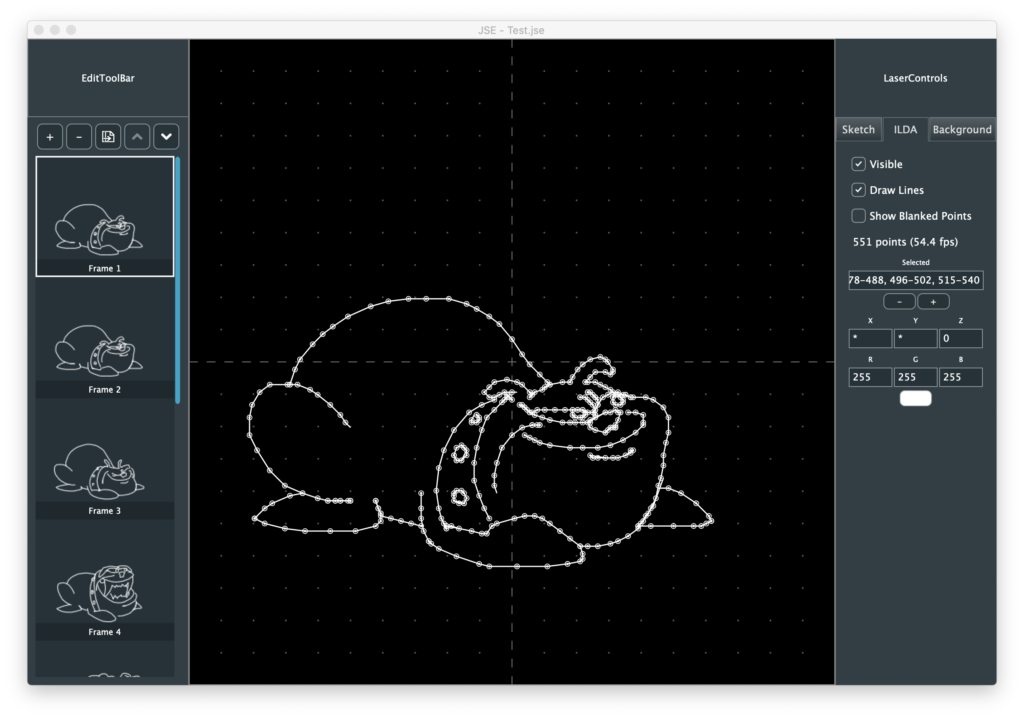Open the Background tab
The width and height of the screenshot is (1024, 719).
(x=962, y=130)
